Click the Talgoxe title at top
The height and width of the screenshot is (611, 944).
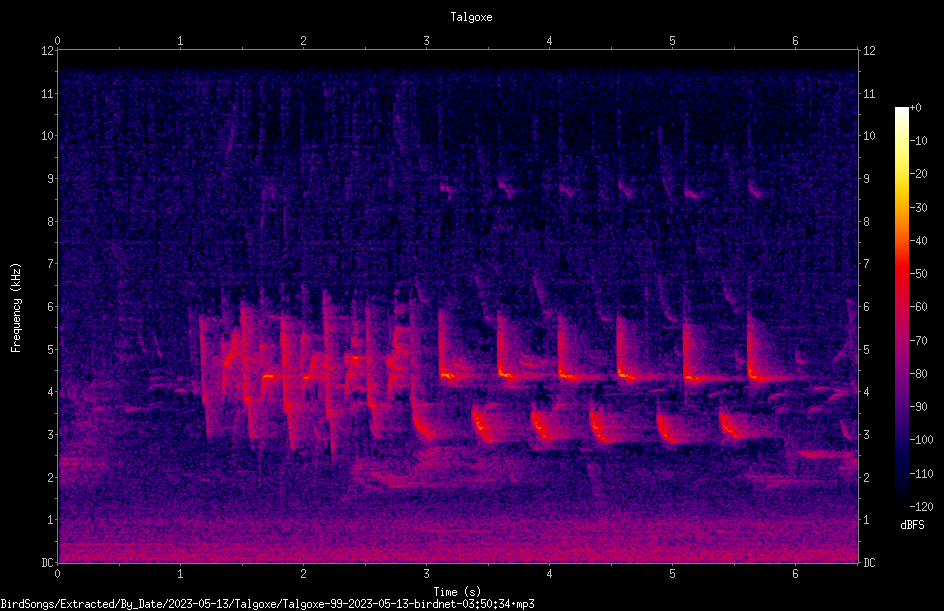471,17
